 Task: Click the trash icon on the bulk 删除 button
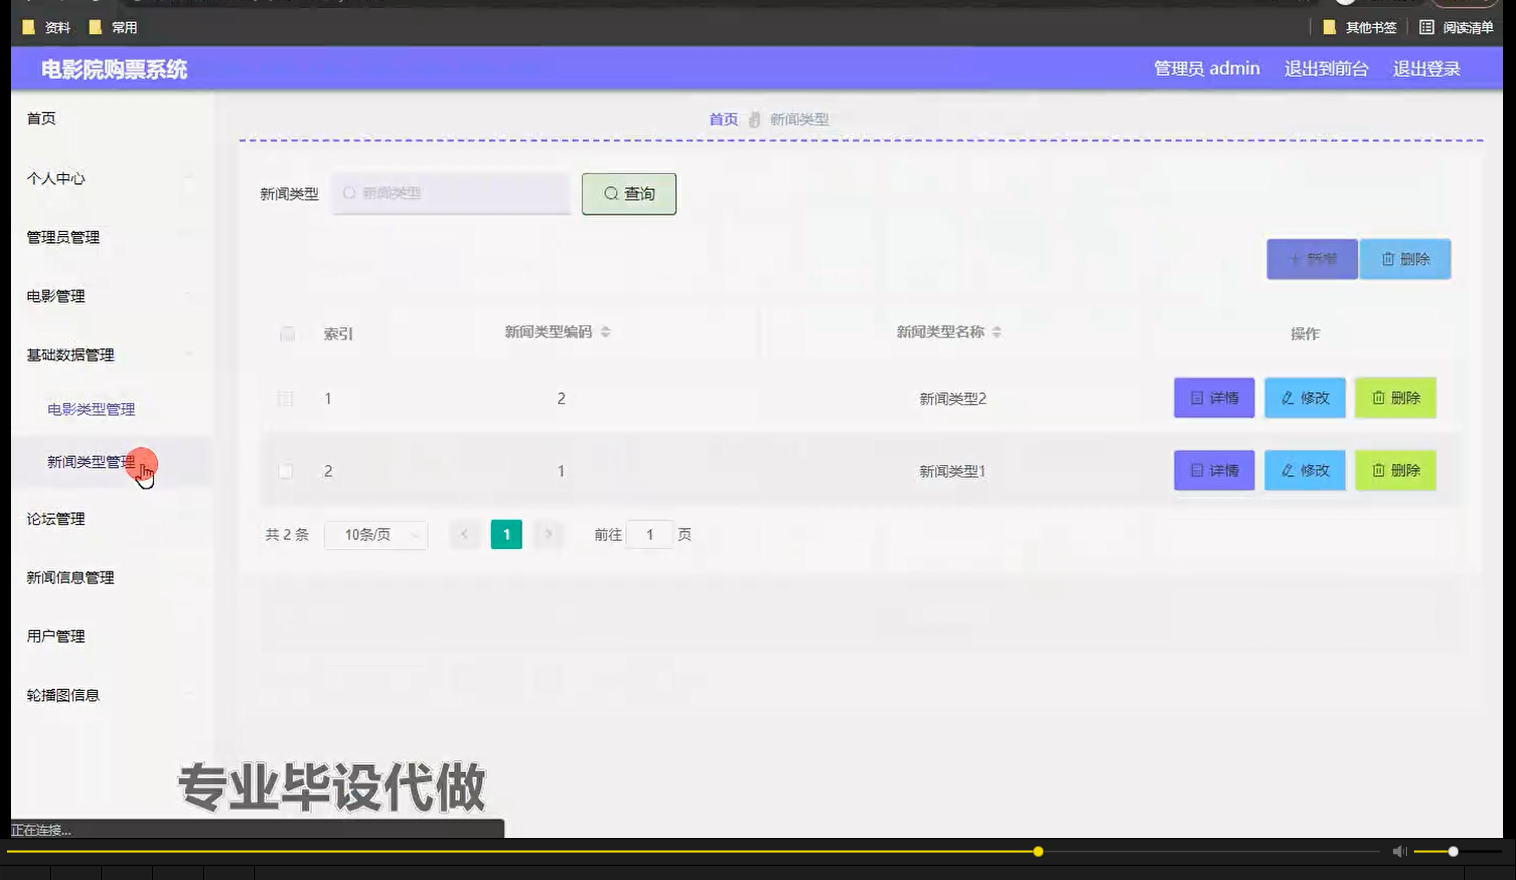point(1388,258)
